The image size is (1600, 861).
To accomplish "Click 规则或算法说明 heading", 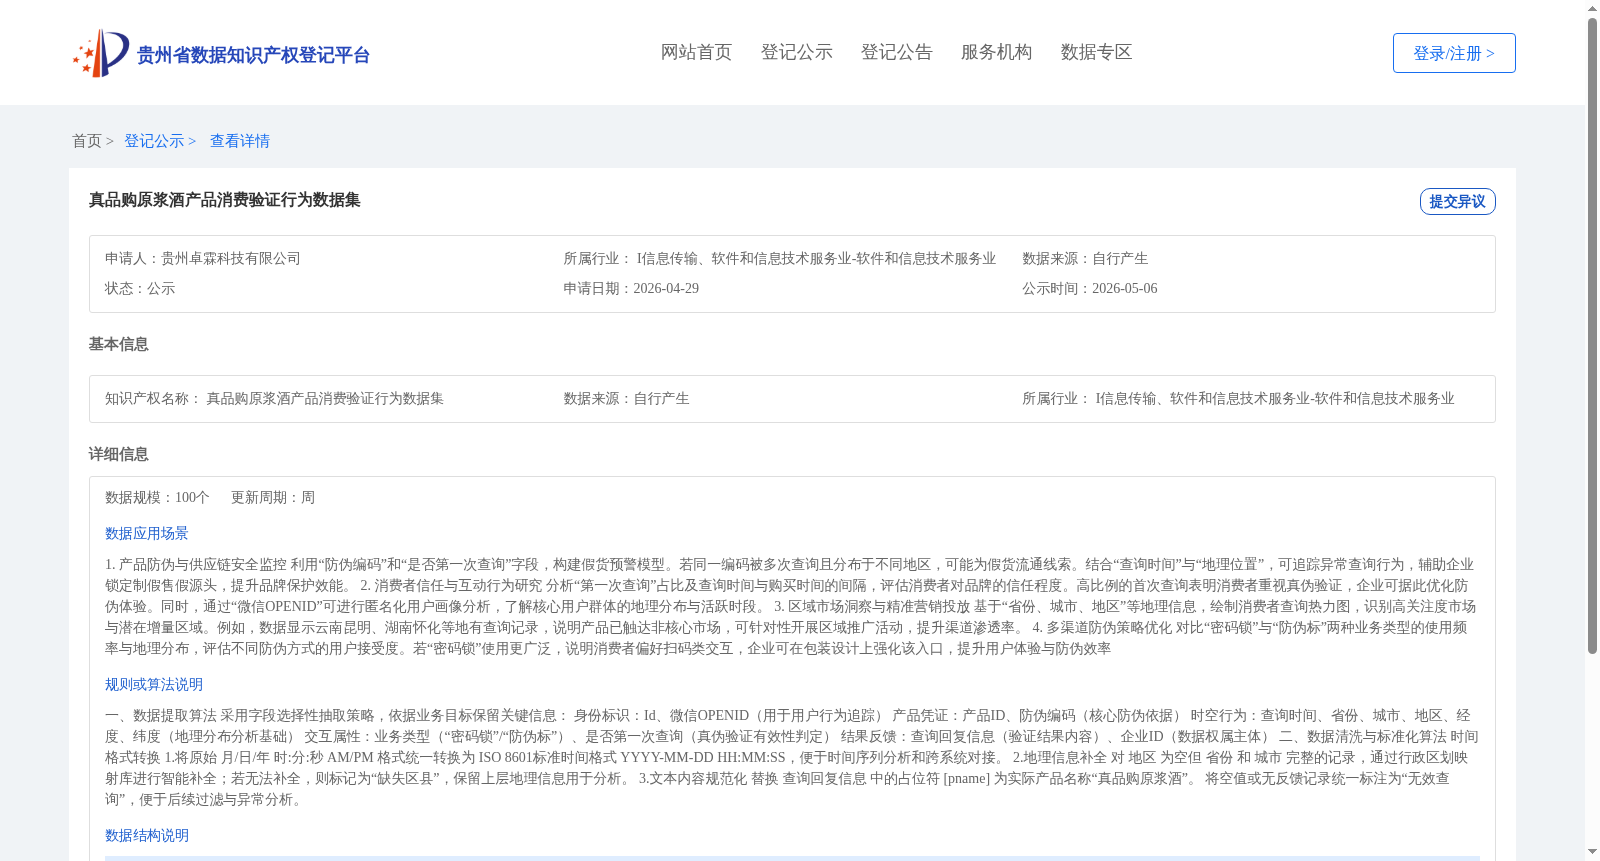I will tap(154, 684).
